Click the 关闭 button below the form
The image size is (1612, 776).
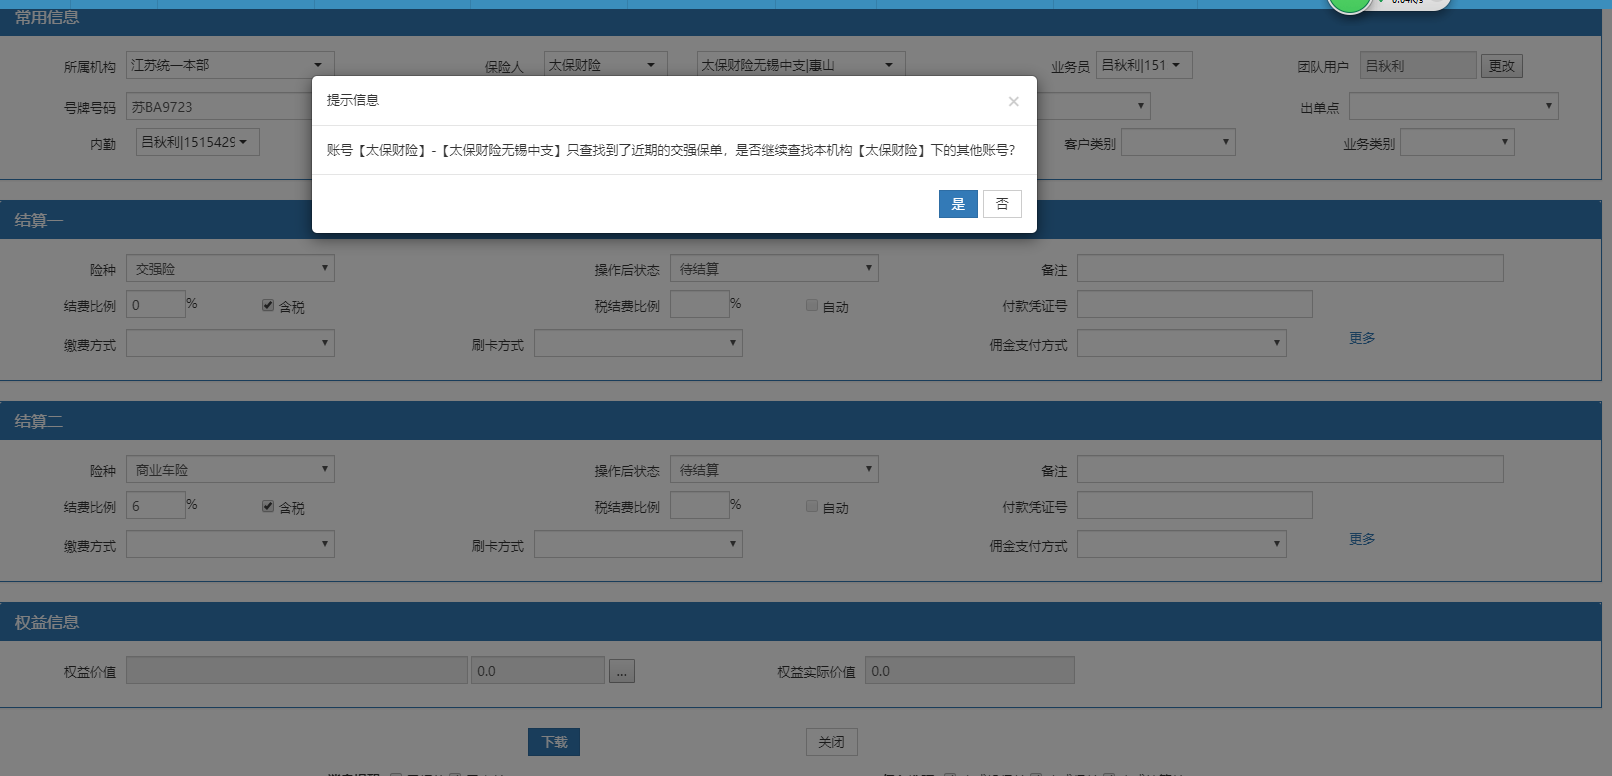click(831, 742)
